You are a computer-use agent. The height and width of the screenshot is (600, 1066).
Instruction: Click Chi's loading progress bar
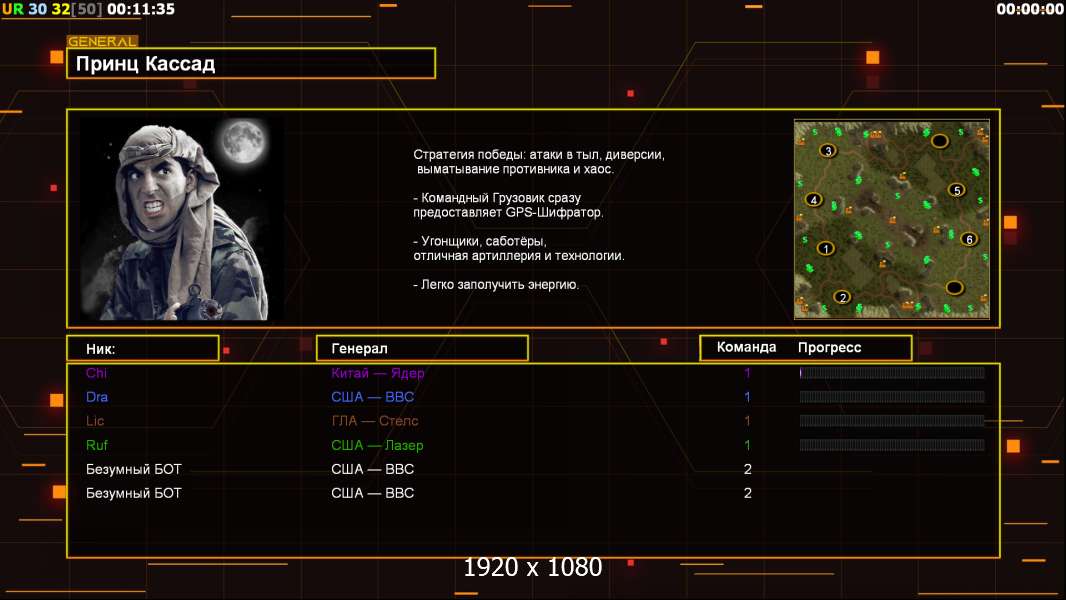892,372
